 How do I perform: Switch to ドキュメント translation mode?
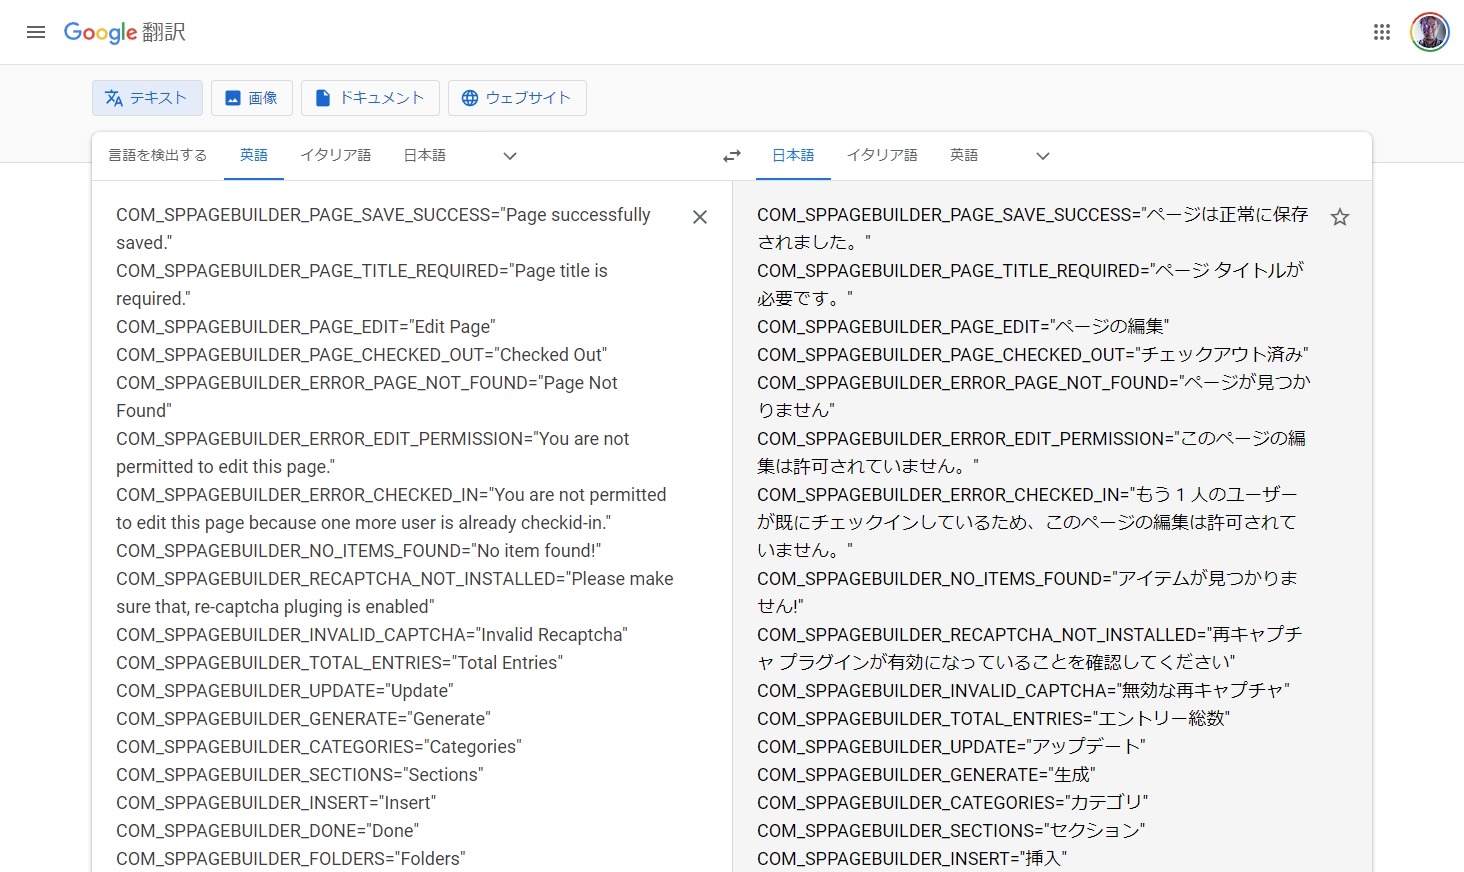point(370,98)
